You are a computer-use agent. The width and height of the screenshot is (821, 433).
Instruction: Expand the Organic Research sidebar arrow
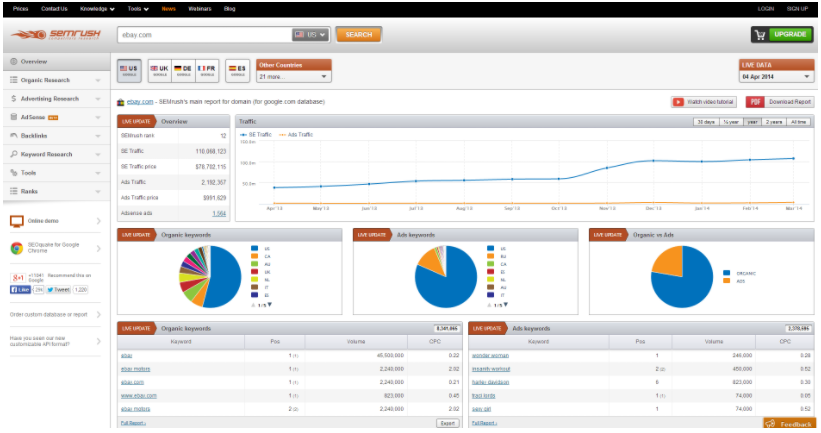(x=98, y=81)
